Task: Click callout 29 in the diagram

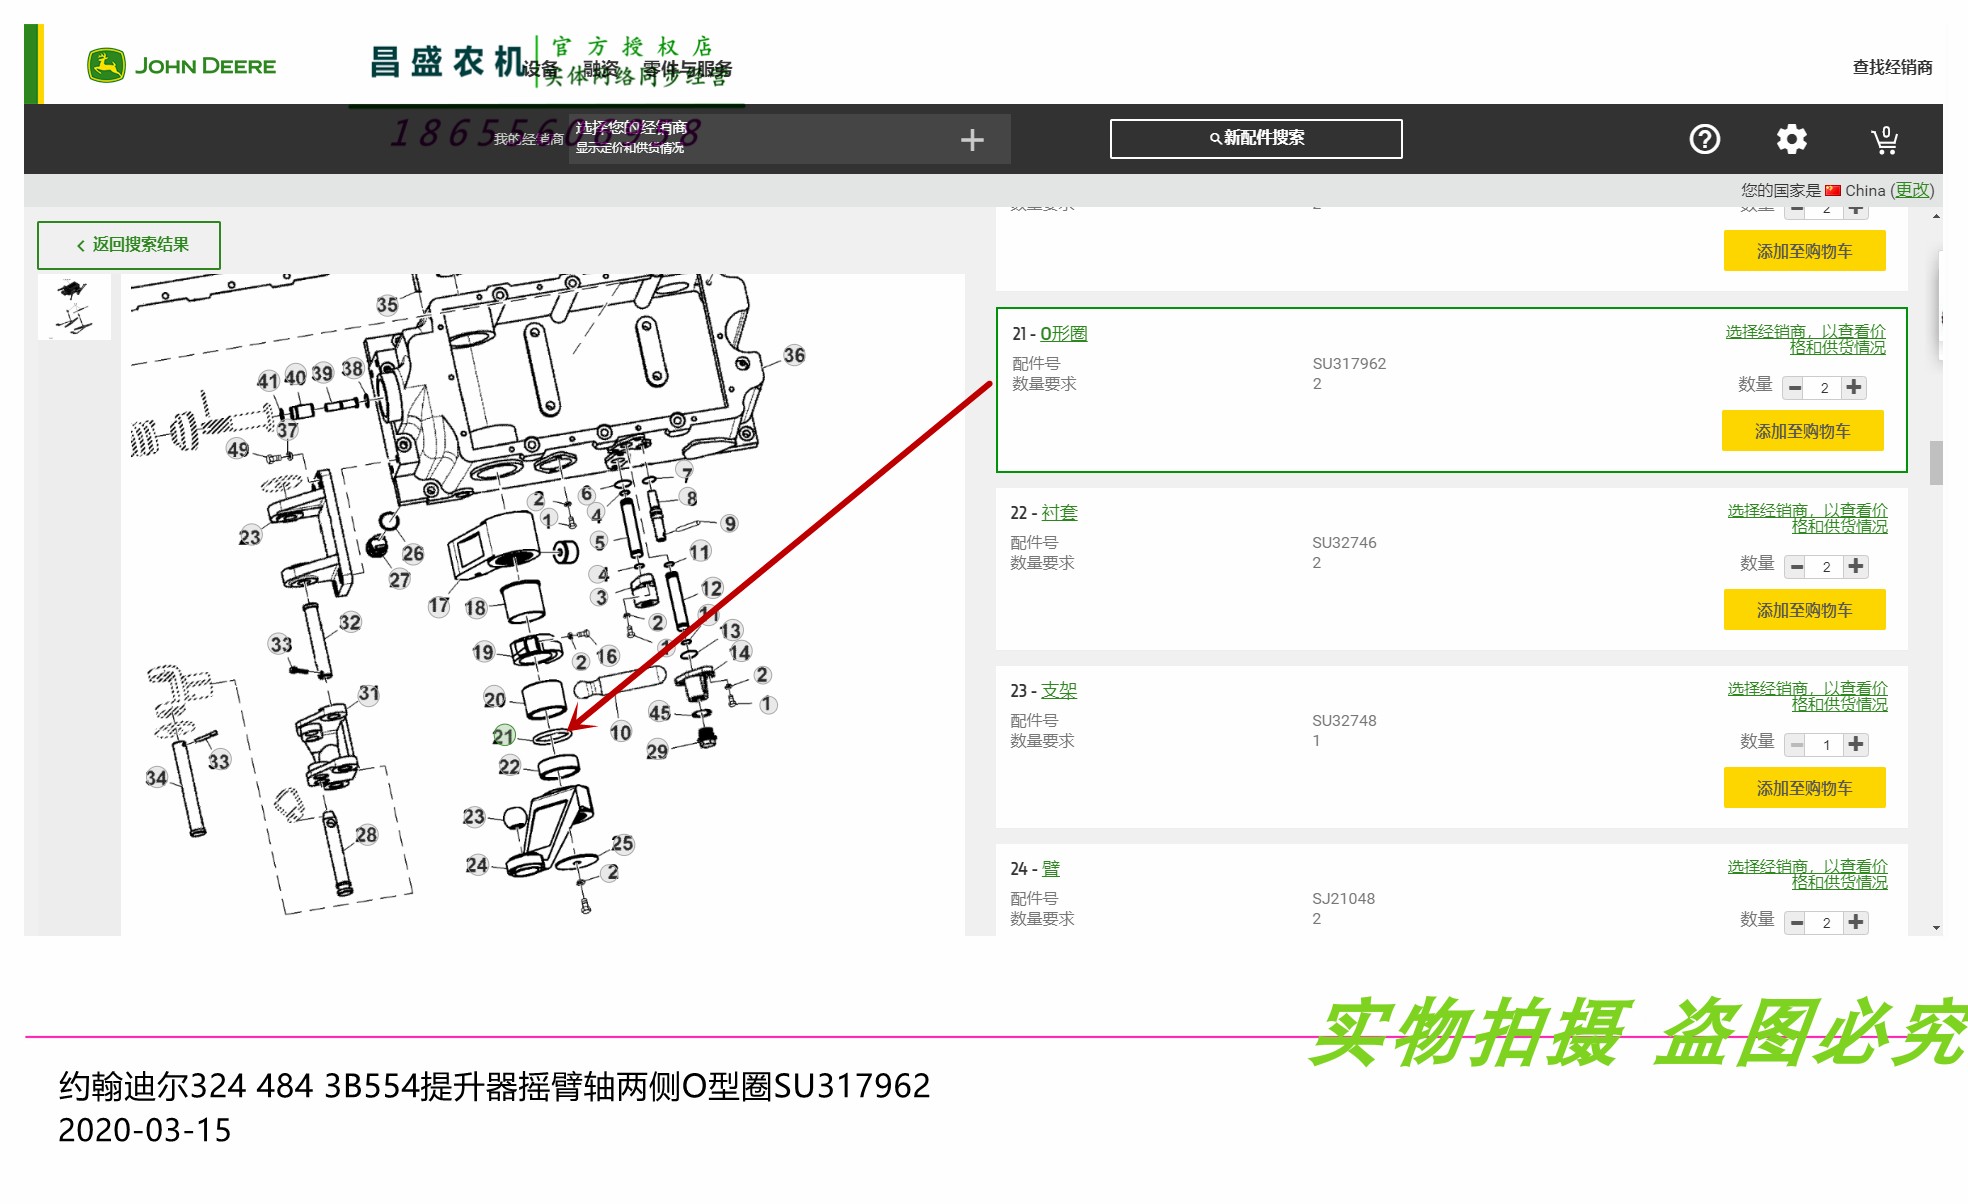Action: [657, 751]
